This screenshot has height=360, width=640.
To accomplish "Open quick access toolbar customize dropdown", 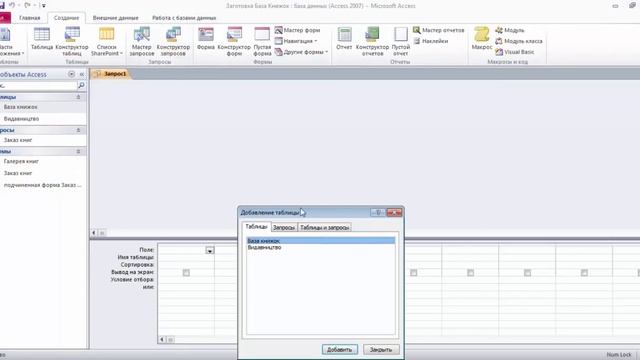I will pos(43,6).
